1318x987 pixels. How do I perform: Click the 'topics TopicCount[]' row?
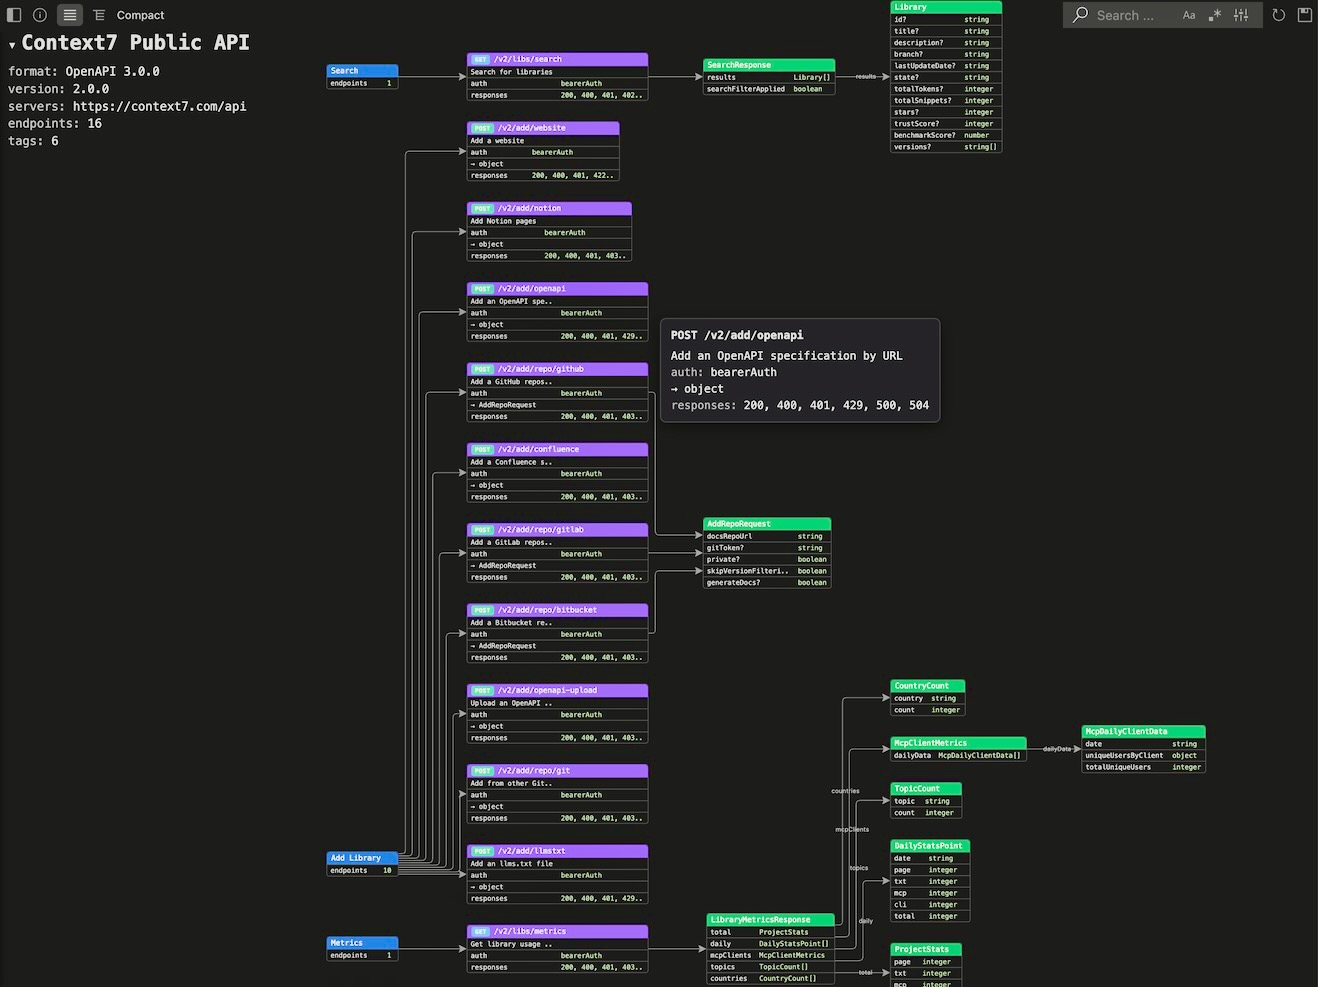click(x=770, y=967)
